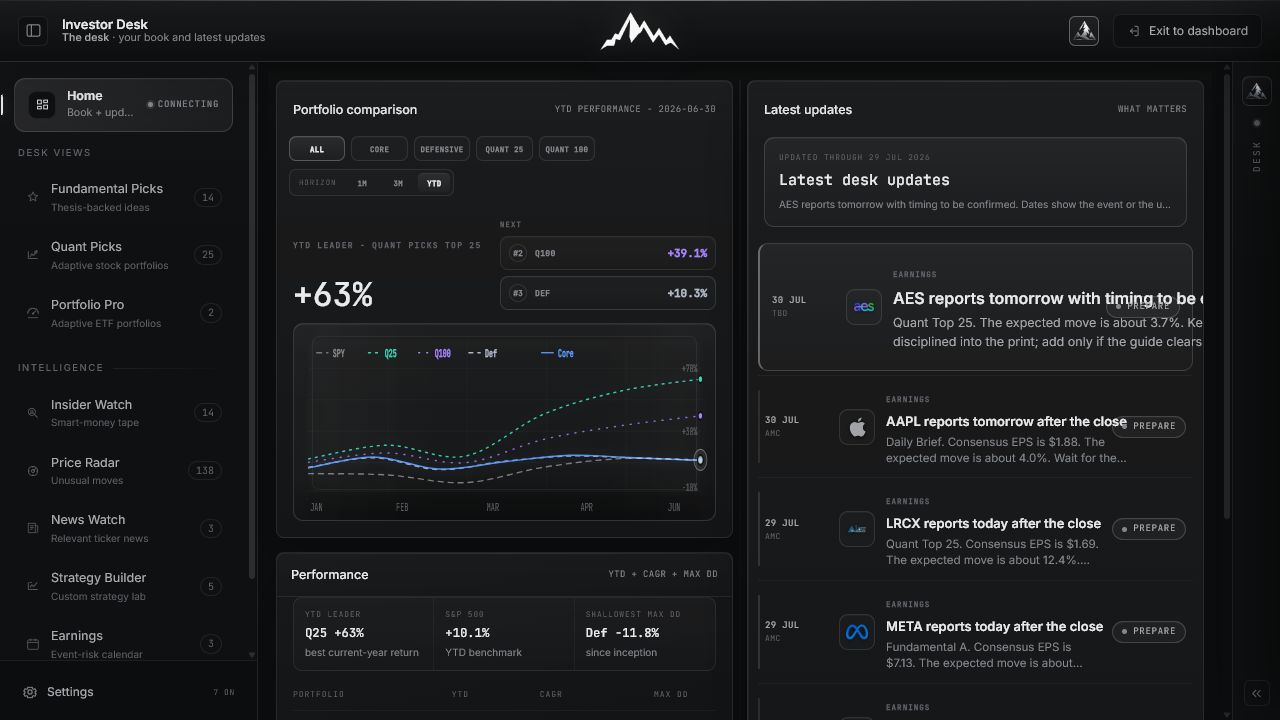Click the Meta company logo
This screenshot has width=1280, height=720.
point(857,632)
